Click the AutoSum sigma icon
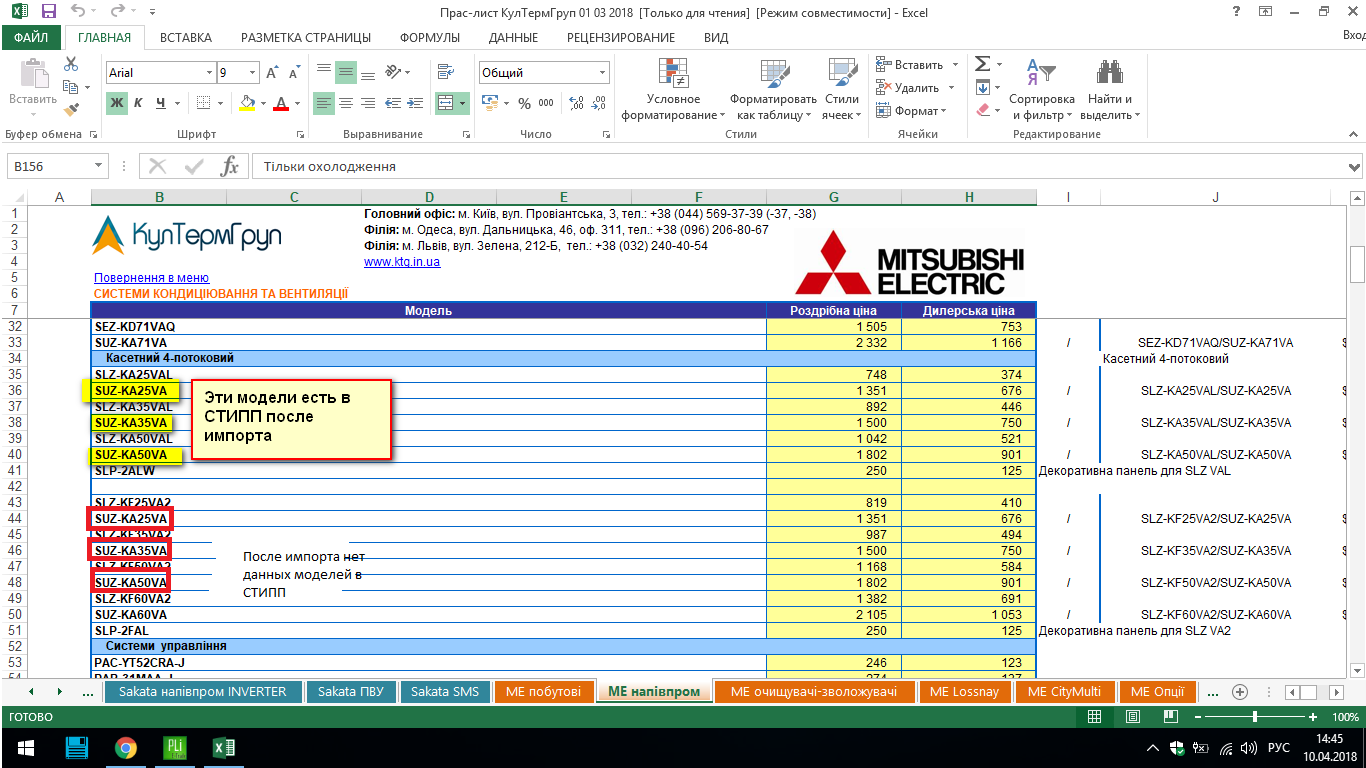The image size is (1366, 768). [x=982, y=64]
